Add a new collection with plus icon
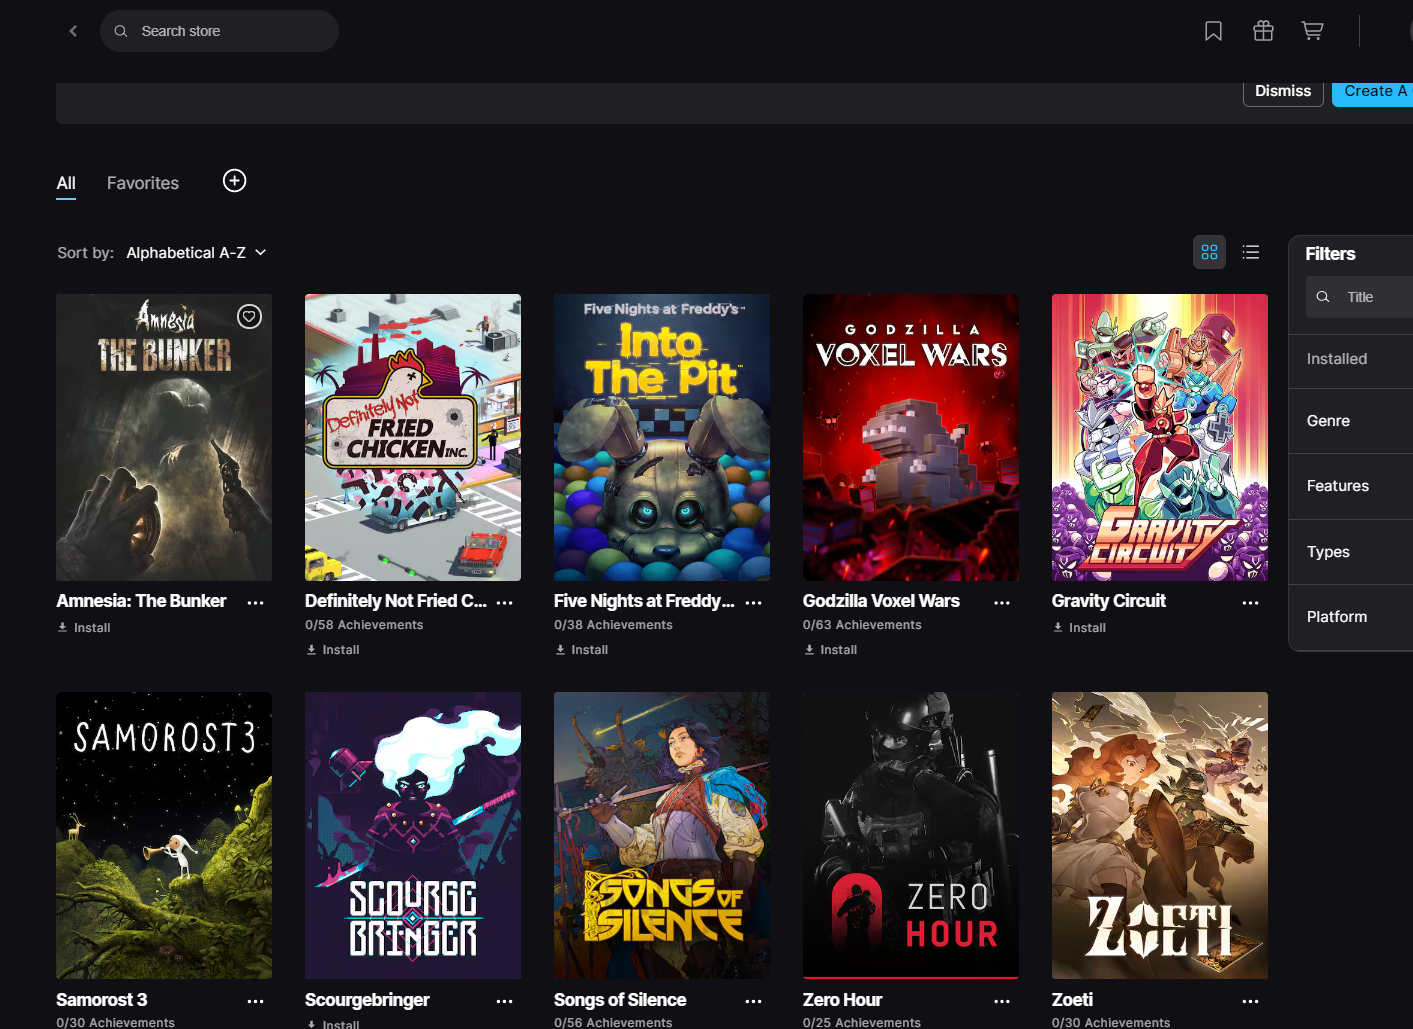Image resolution: width=1413 pixels, height=1029 pixels. click(234, 181)
